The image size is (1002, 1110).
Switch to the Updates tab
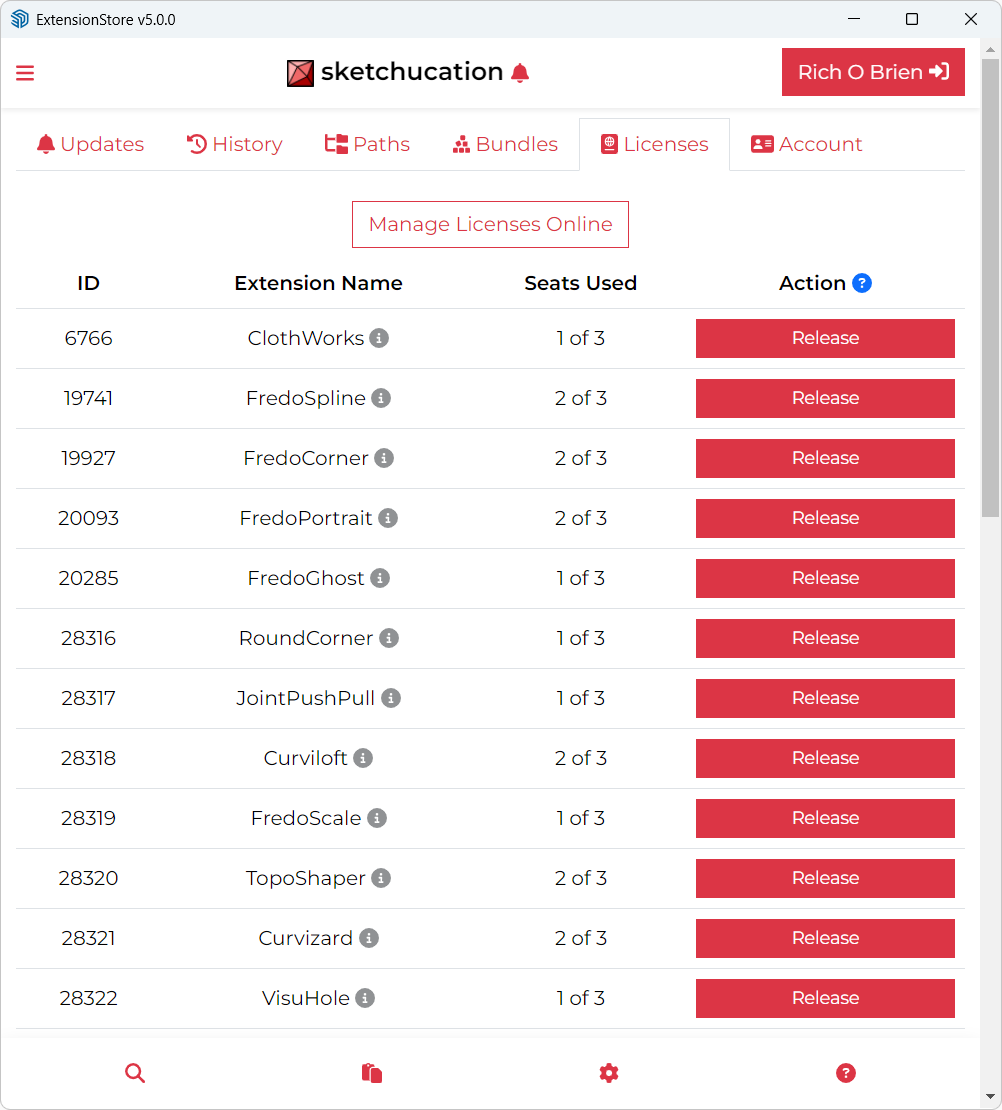coord(90,144)
